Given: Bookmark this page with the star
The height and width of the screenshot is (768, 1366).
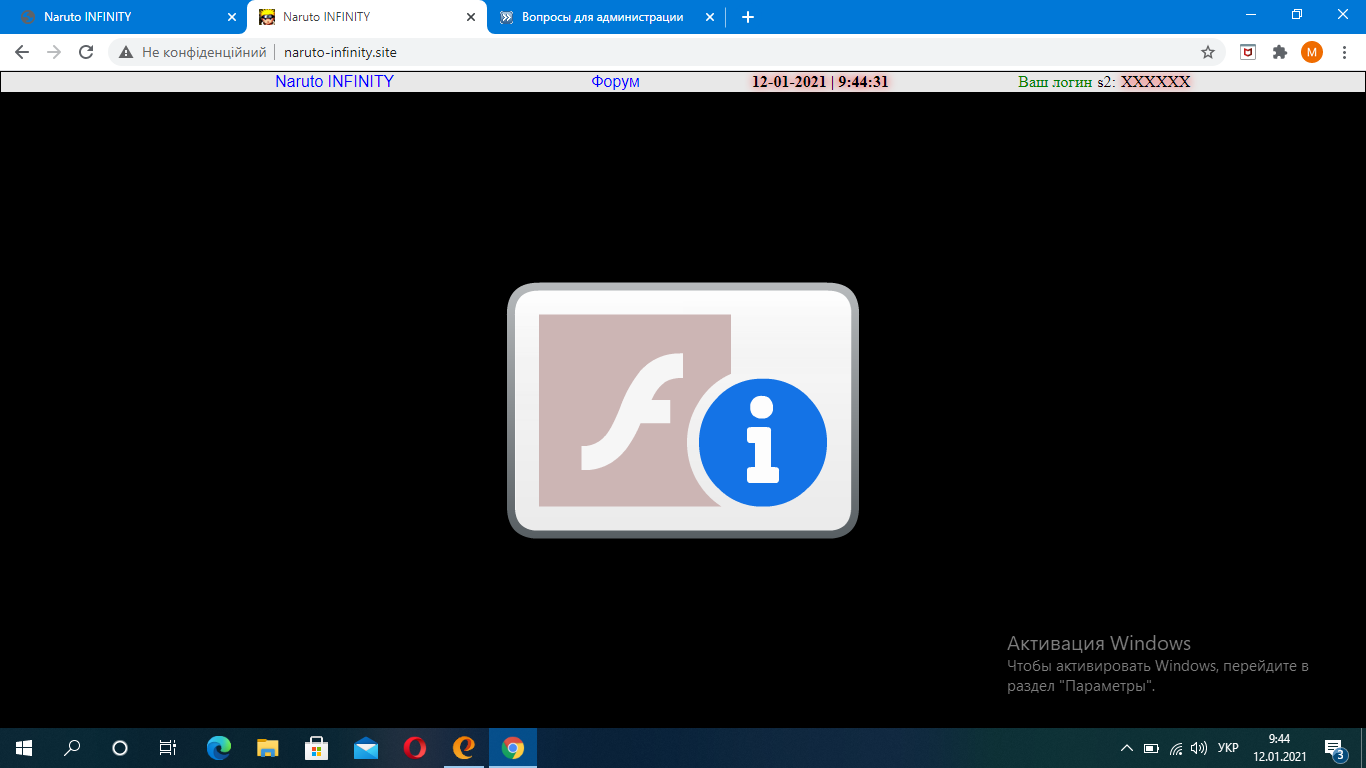Looking at the screenshot, I should [1207, 52].
